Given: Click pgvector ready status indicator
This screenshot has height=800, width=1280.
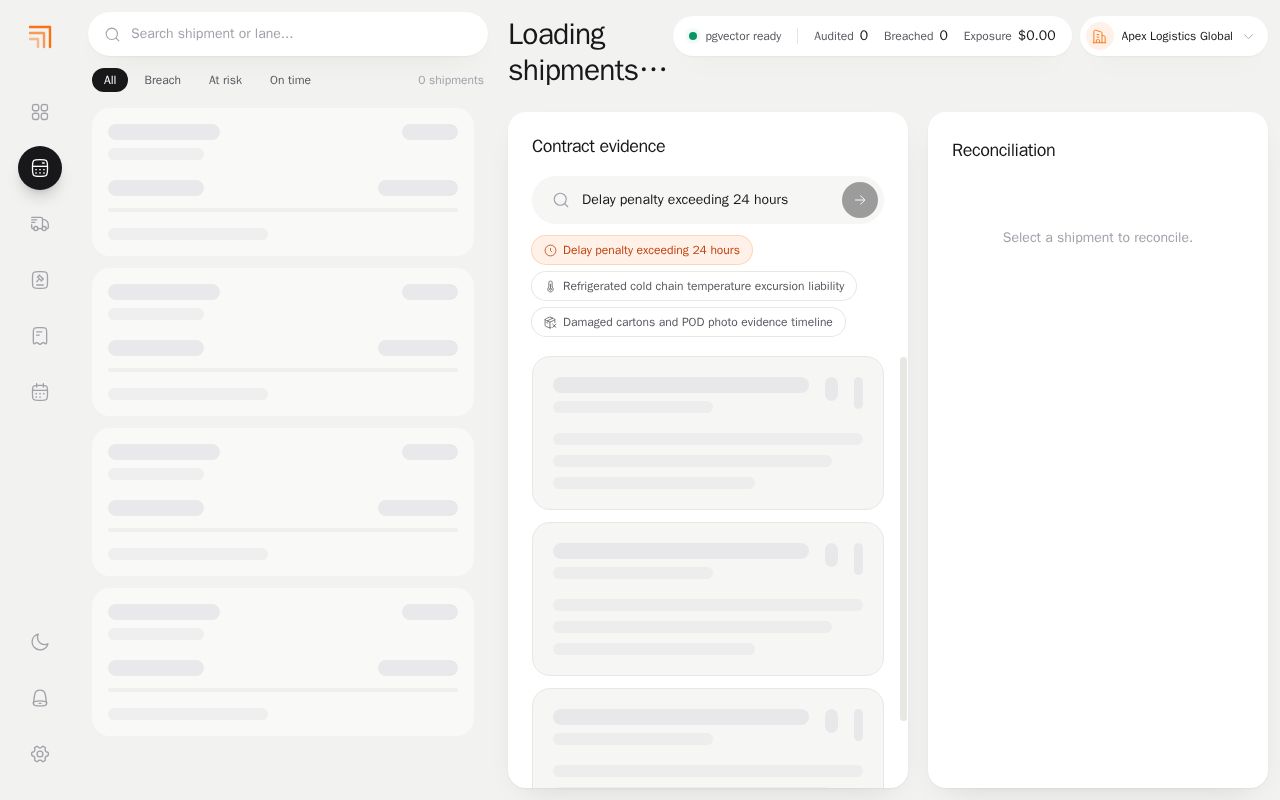Looking at the screenshot, I should point(735,36).
